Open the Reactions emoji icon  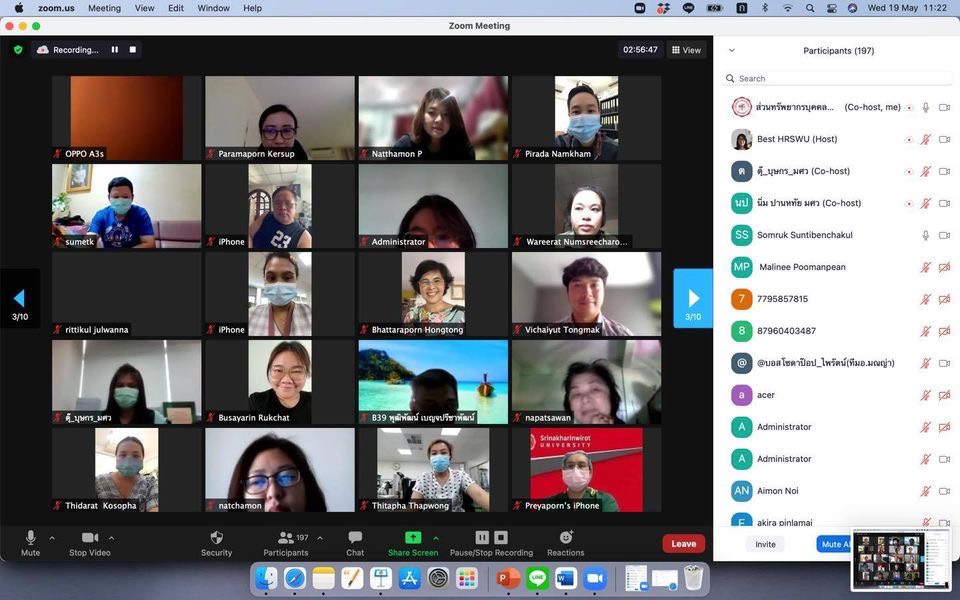pyautogui.click(x=565, y=538)
